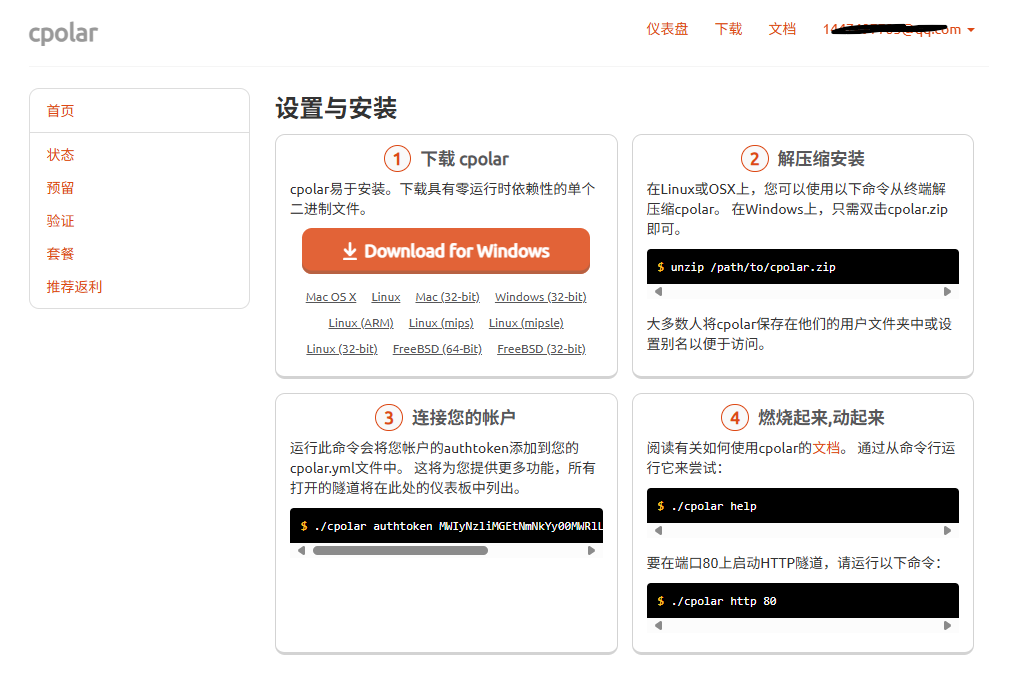Click the cpolar logo
Image resolution: width=1025 pixels, height=680 pixels.
pos(63,33)
